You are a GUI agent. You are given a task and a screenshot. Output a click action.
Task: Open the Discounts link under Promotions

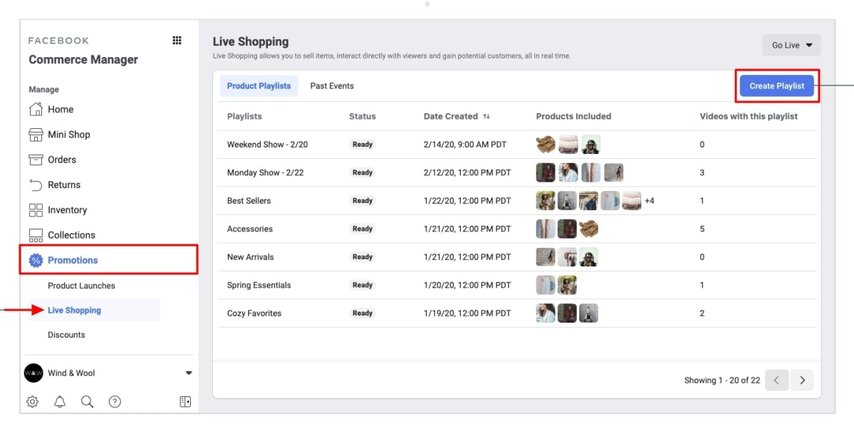[67, 335]
